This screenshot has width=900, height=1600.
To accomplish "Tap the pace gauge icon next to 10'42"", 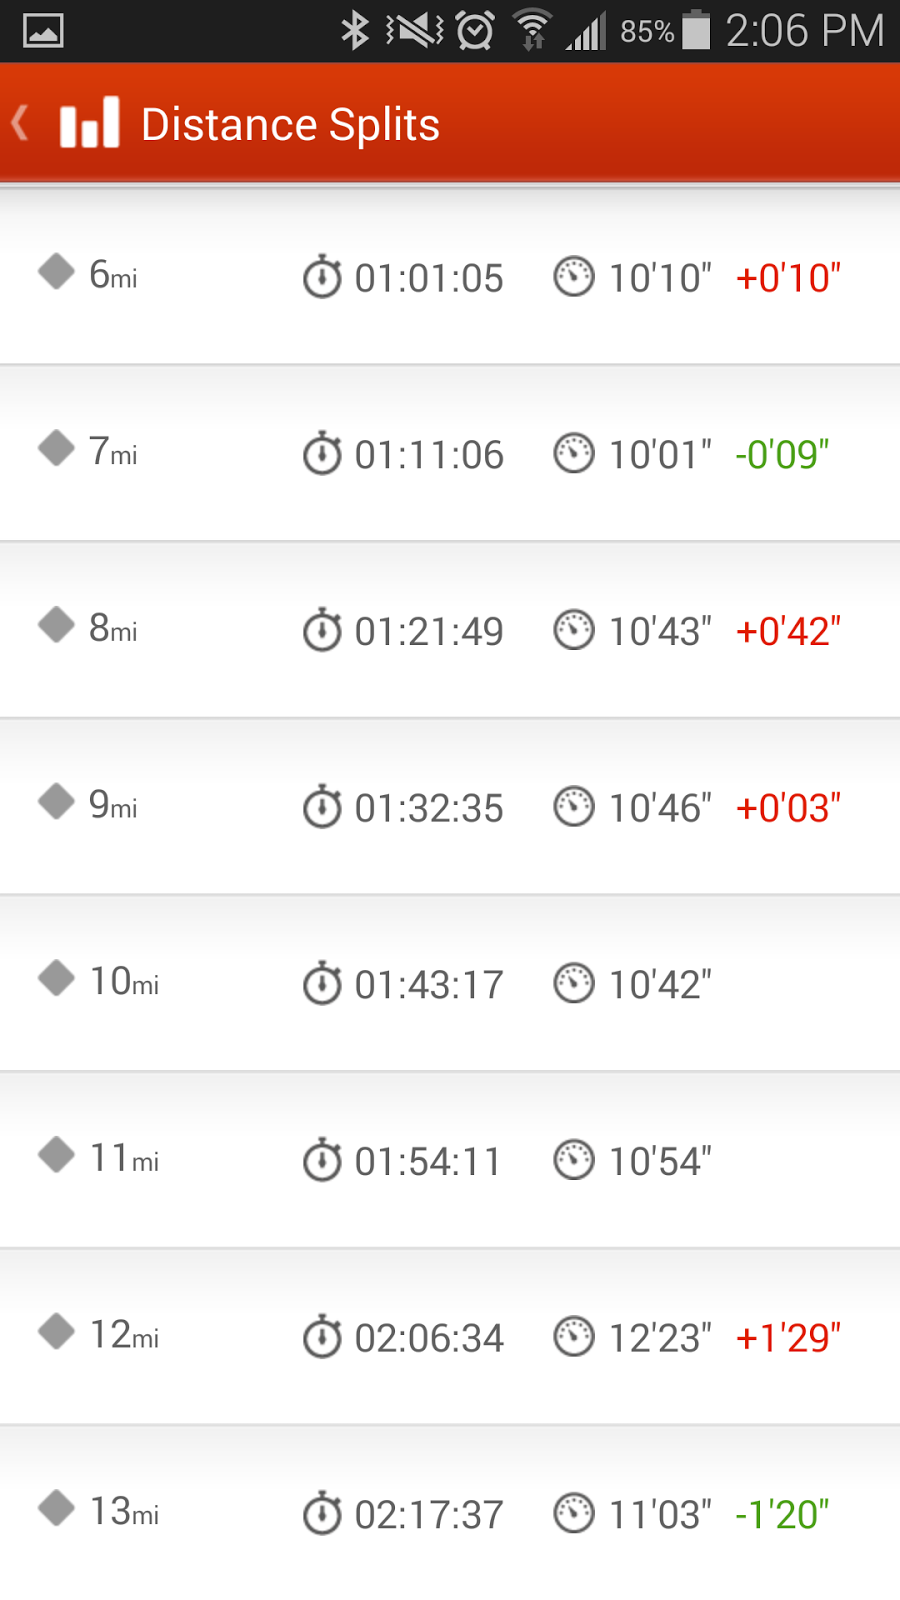I will coord(574,983).
